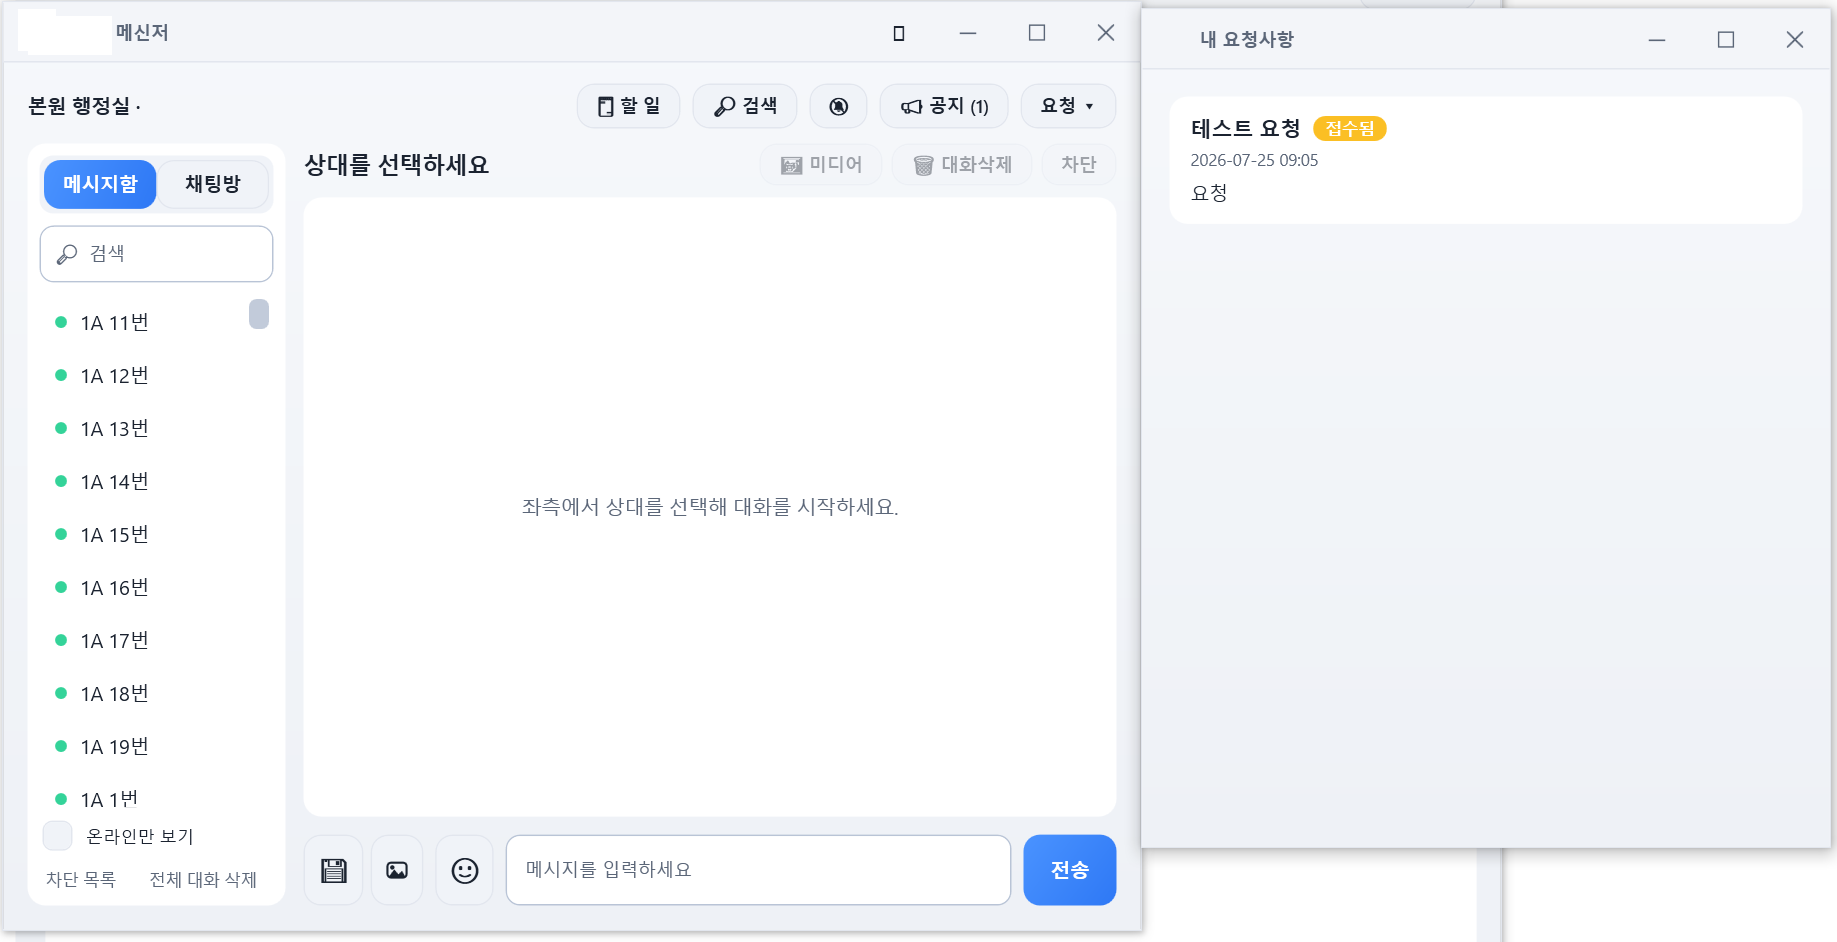Image resolution: width=1837 pixels, height=942 pixels.
Task: Expand the 요청 dropdown menu
Action: pos(1068,106)
